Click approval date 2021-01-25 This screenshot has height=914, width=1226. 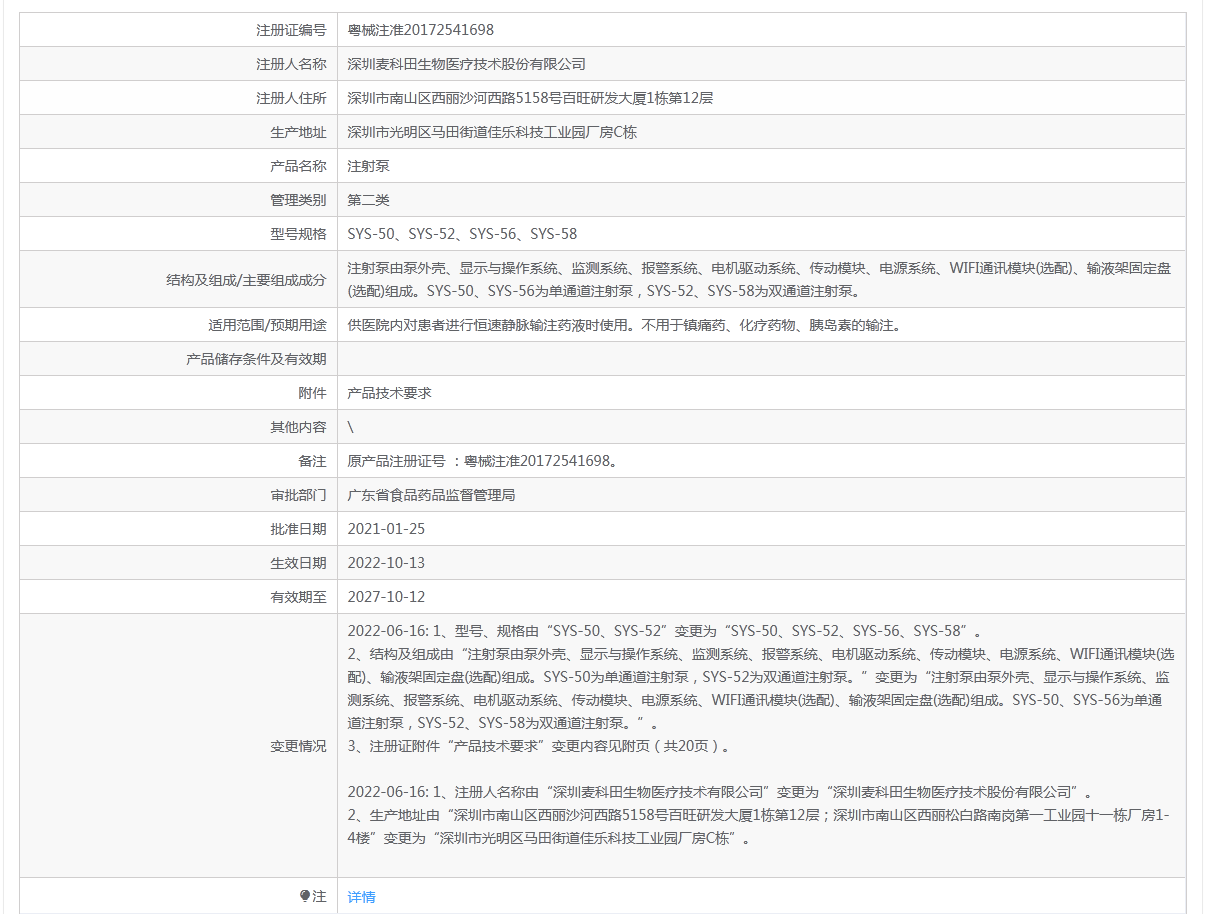tap(386, 529)
